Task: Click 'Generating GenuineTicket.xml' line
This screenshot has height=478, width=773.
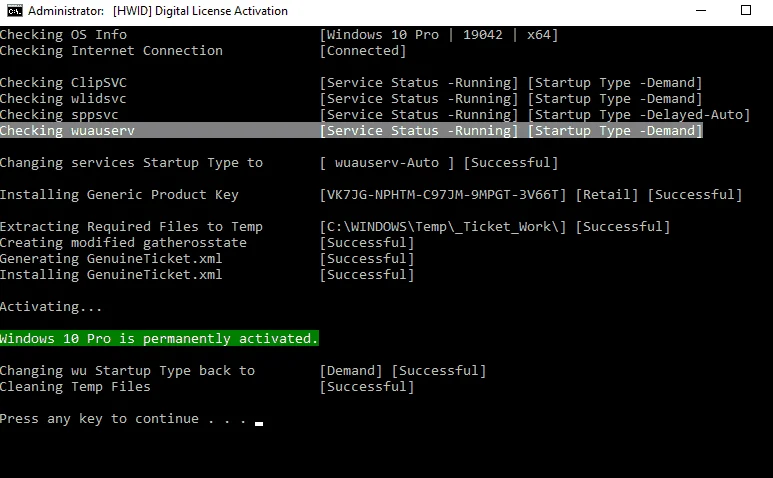Action: click(x=111, y=259)
